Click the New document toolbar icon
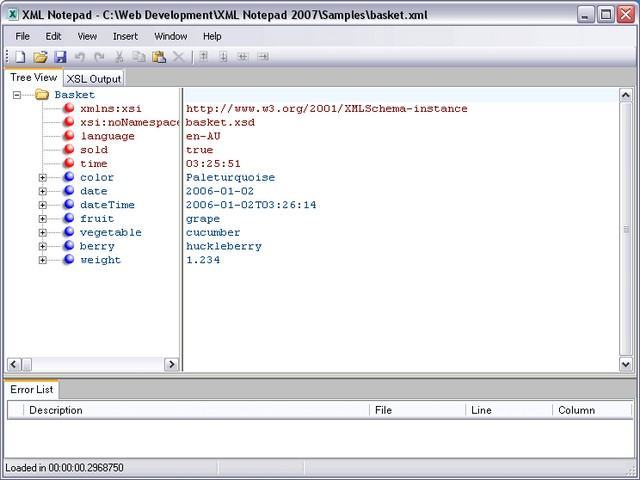Screen dimensions: 640x480 click(x=20, y=57)
